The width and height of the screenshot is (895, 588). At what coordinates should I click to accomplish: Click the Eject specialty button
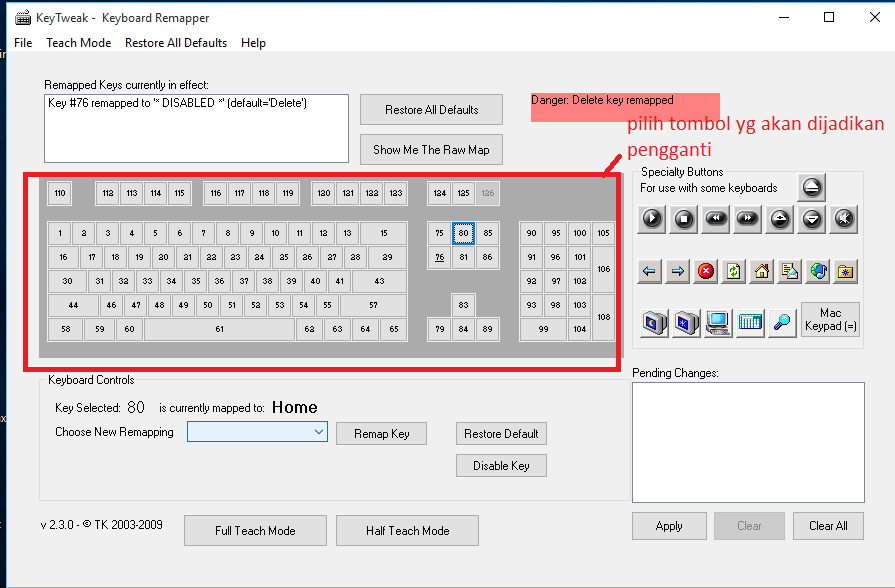811,187
